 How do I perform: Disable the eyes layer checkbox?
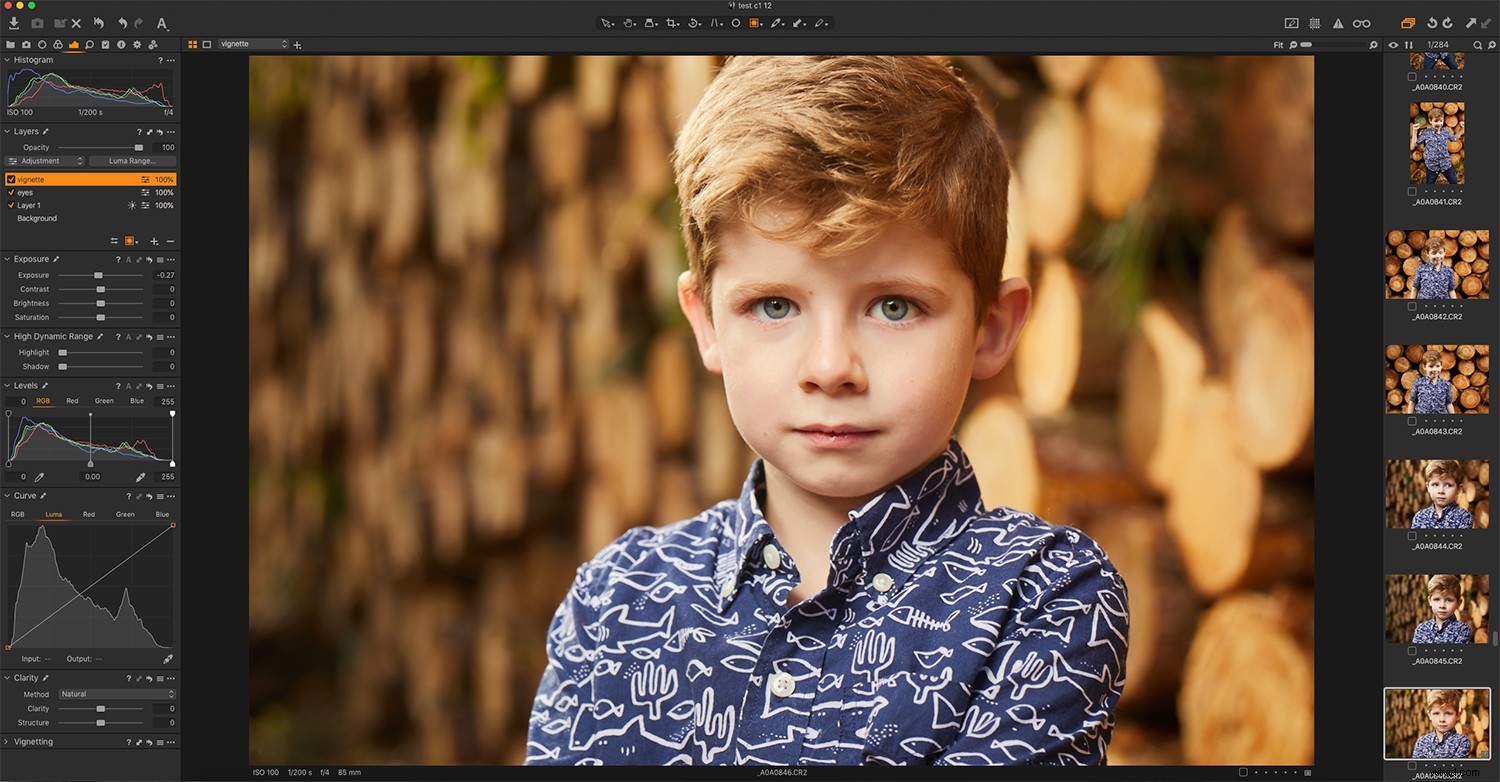pos(12,192)
